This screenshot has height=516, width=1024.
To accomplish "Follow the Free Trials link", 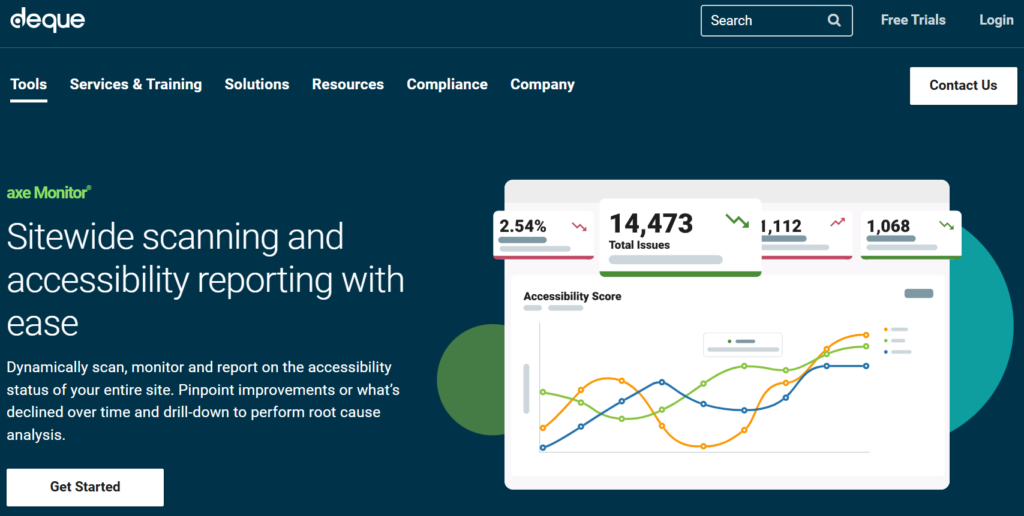I will pos(913,20).
